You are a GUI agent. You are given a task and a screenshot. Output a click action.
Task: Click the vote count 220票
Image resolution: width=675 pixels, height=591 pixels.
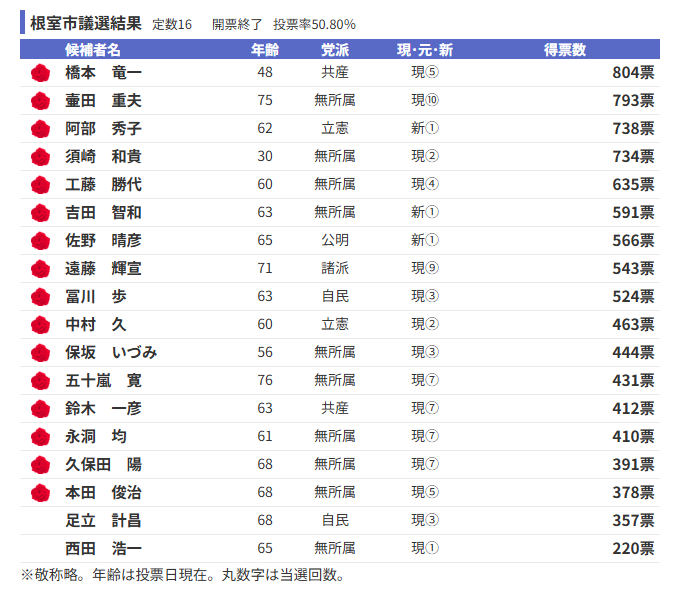click(x=633, y=548)
